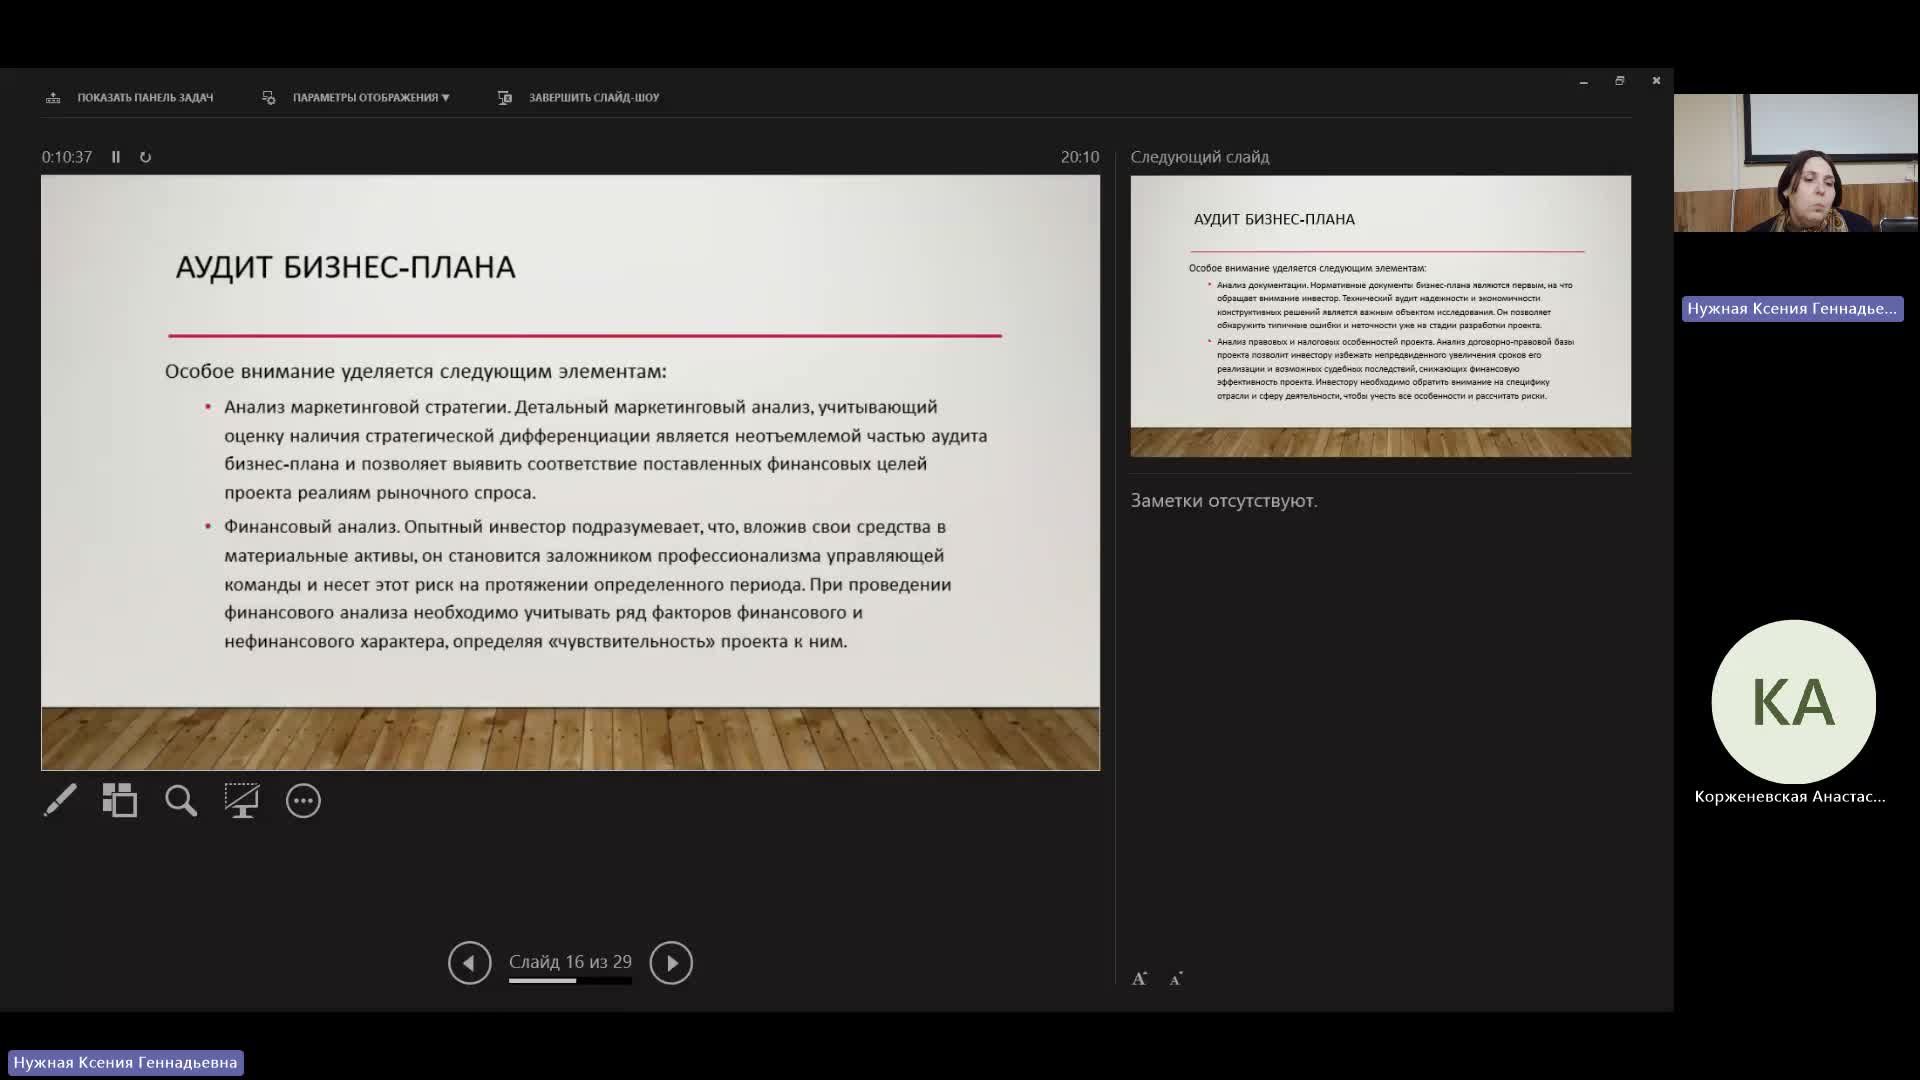The image size is (1920, 1080).
Task: Click the Корженевская Анастас... participant name
Action: (x=1790, y=797)
